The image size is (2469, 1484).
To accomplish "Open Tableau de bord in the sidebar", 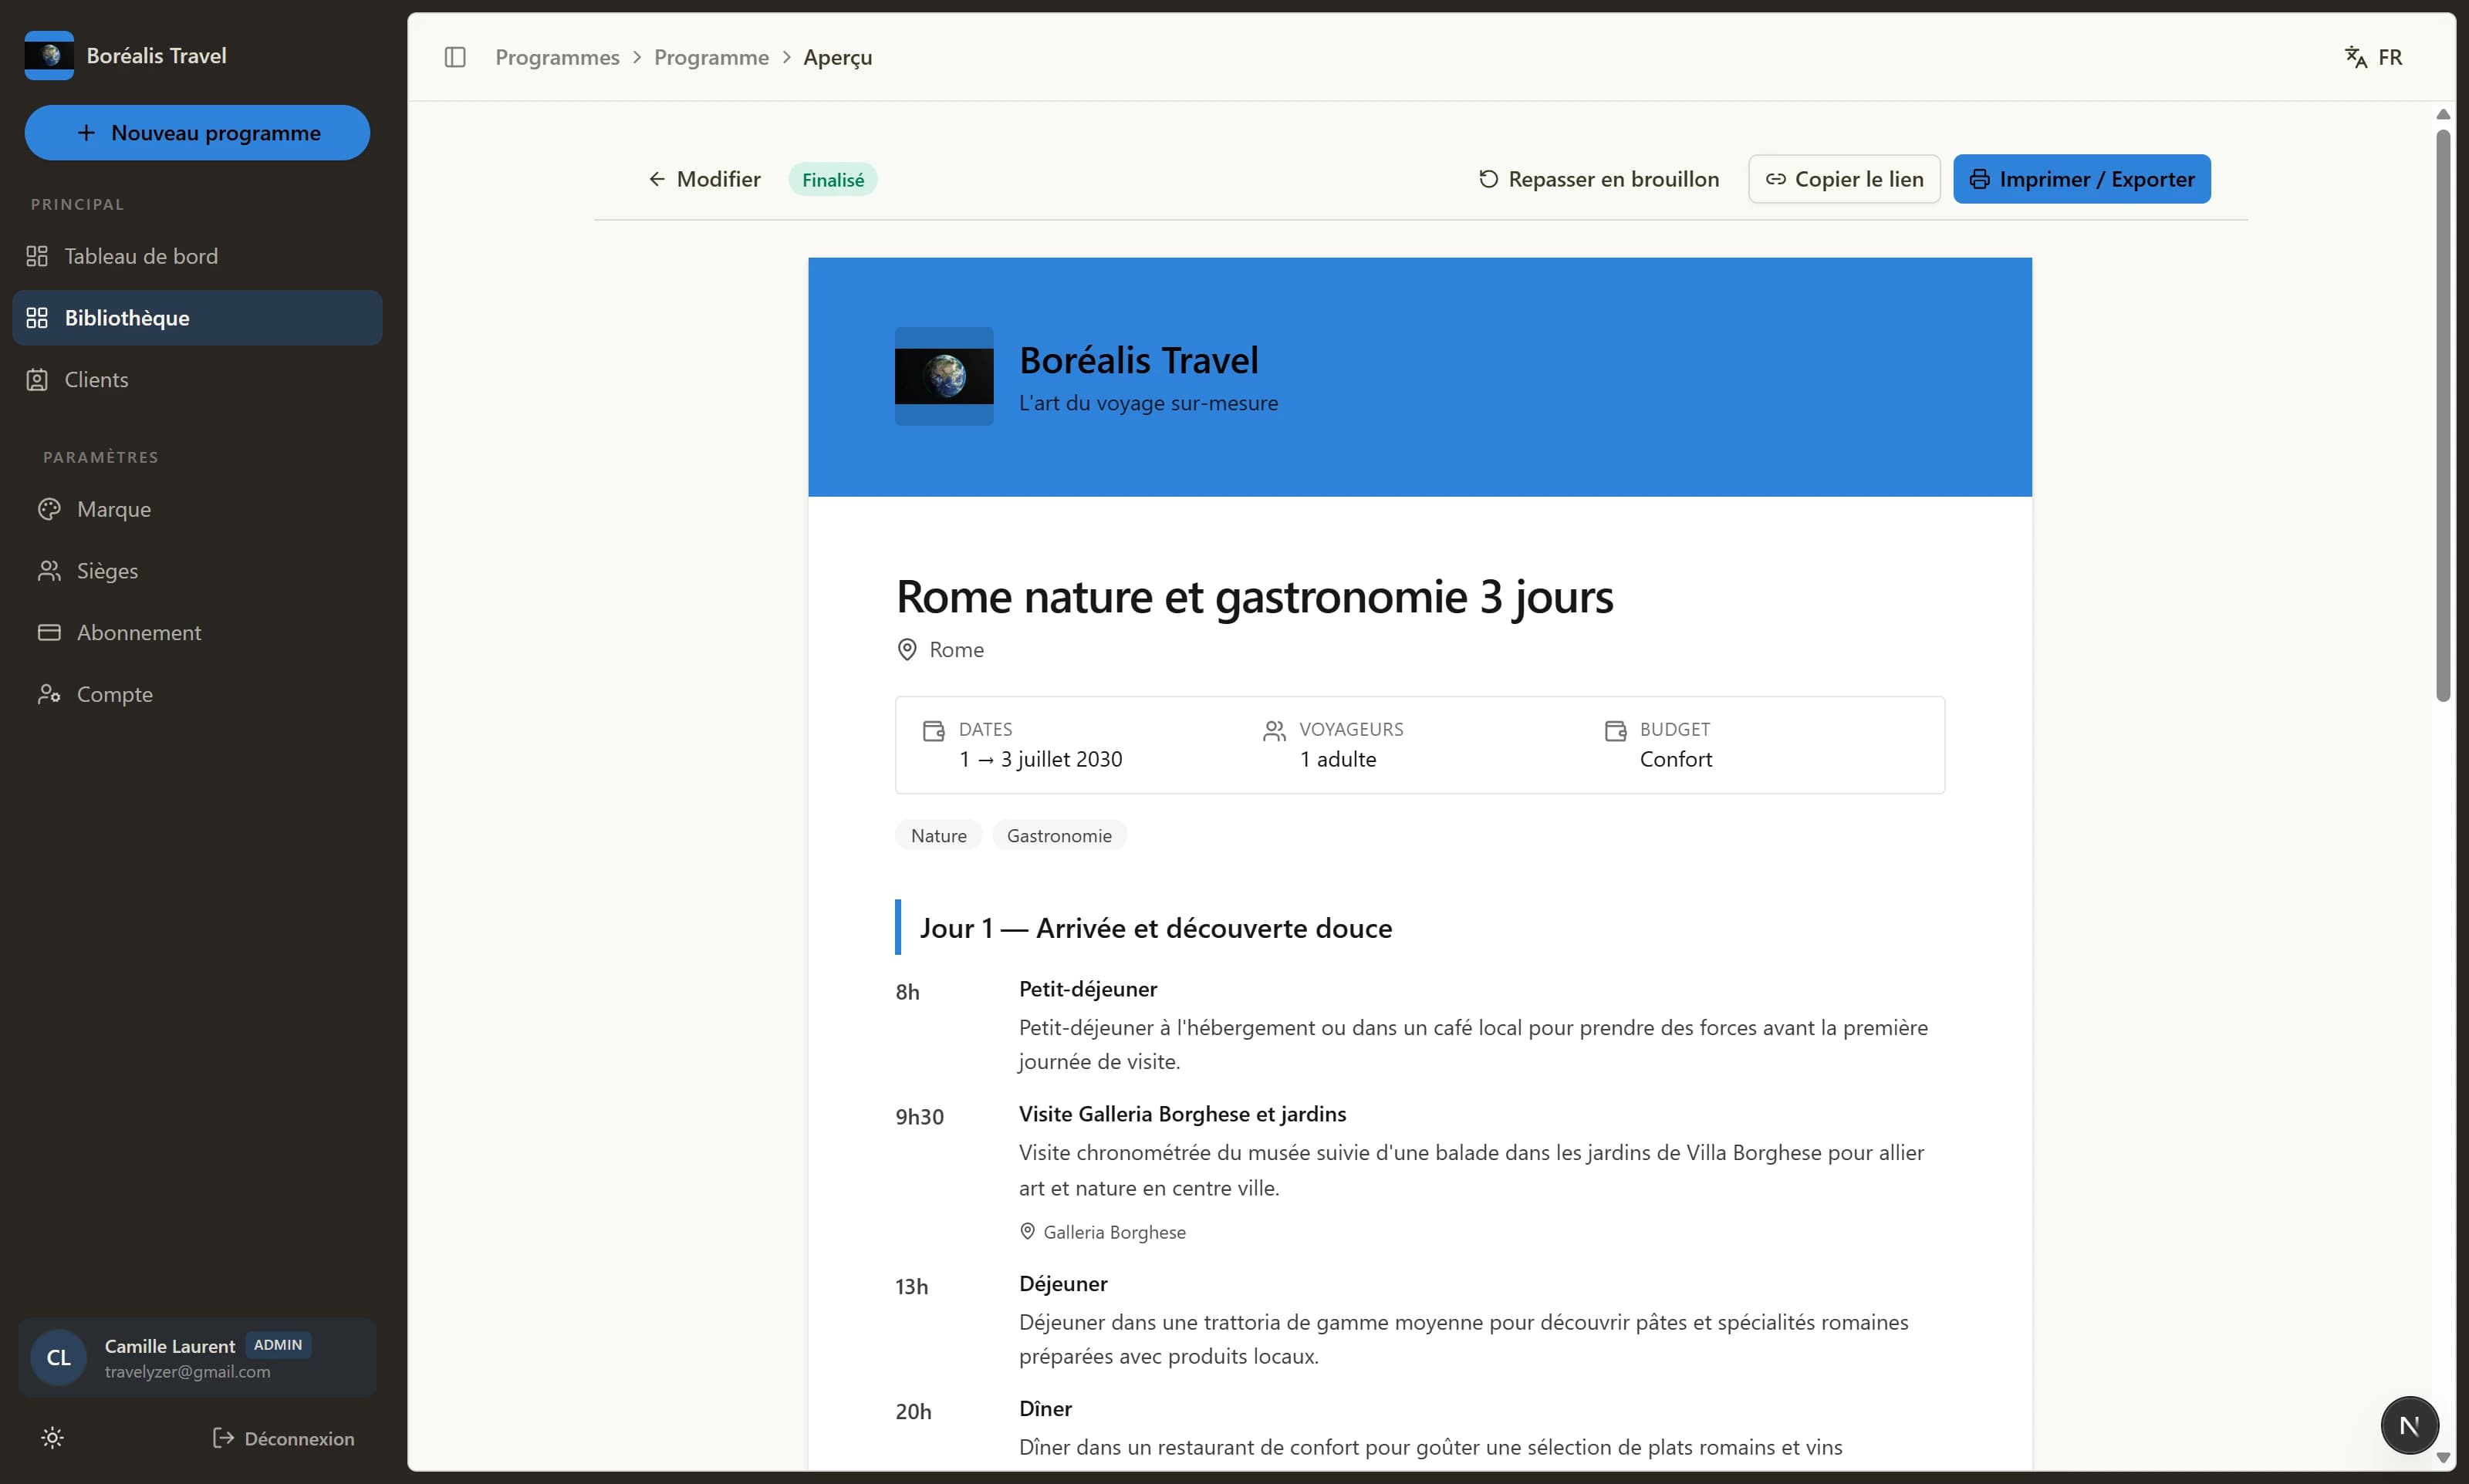I will coord(197,256).
